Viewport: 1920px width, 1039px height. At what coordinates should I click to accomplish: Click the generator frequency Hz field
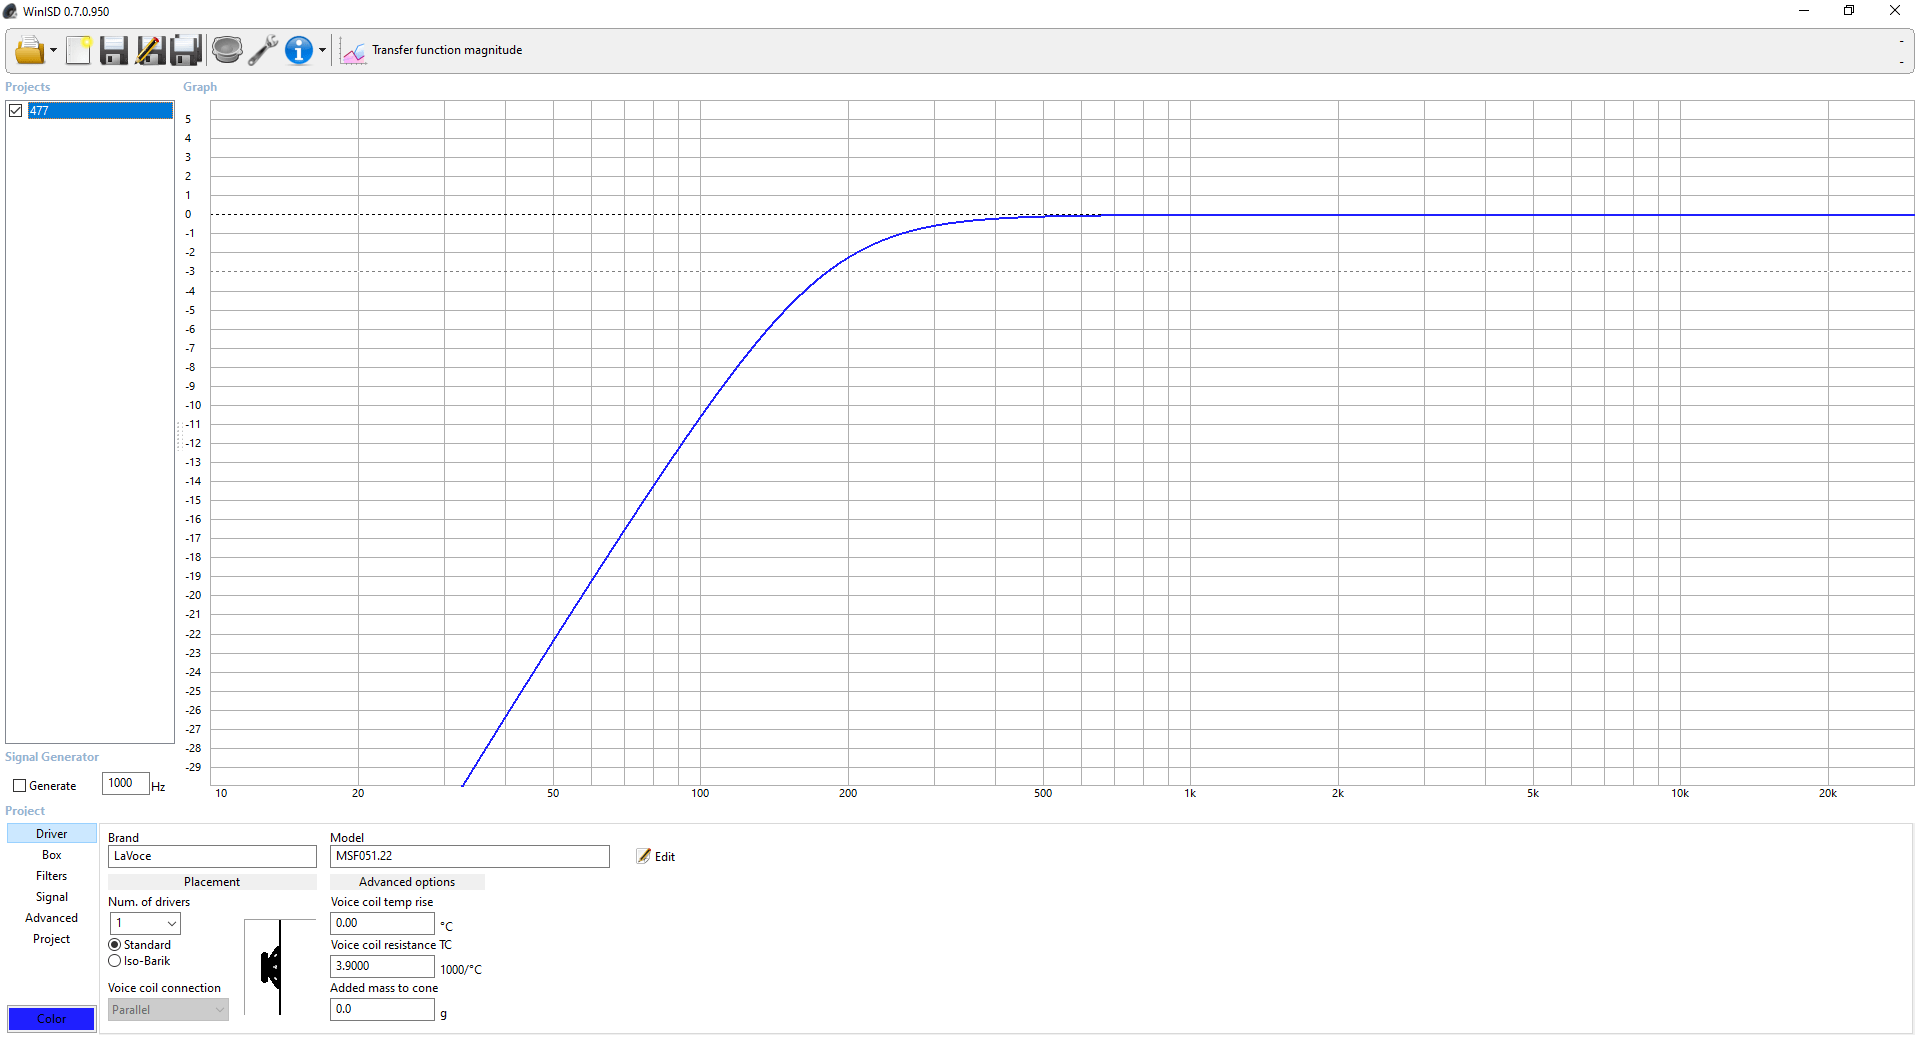(126, 783)
